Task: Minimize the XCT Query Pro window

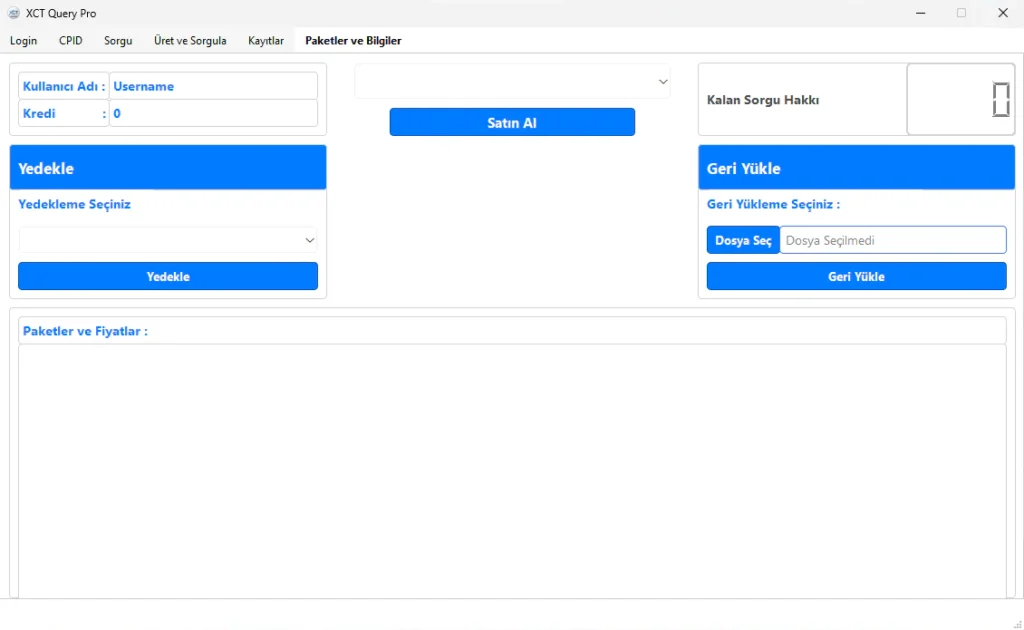Action: click(x=920, y=13)
